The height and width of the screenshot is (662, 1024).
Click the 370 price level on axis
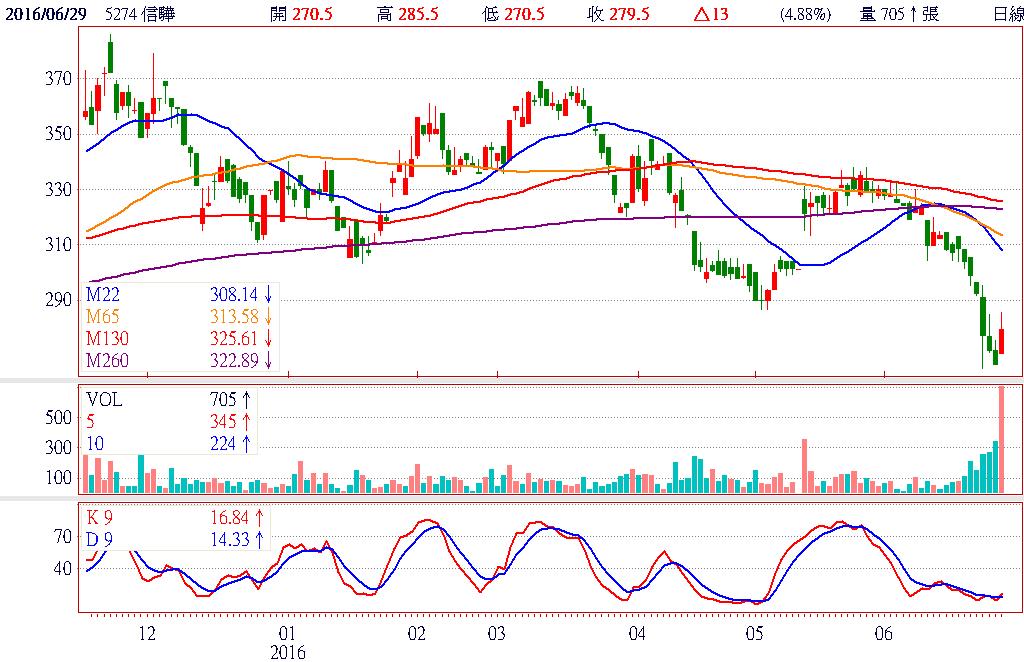pyautogui.click(x=60, y=78)
